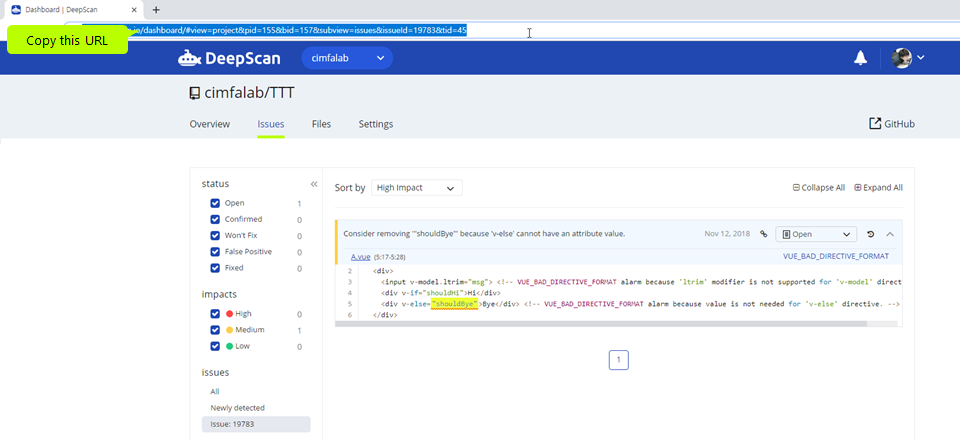Uncheck the Open status checkbox
This screenshot has width=960, height=440.
pos(215,203)
